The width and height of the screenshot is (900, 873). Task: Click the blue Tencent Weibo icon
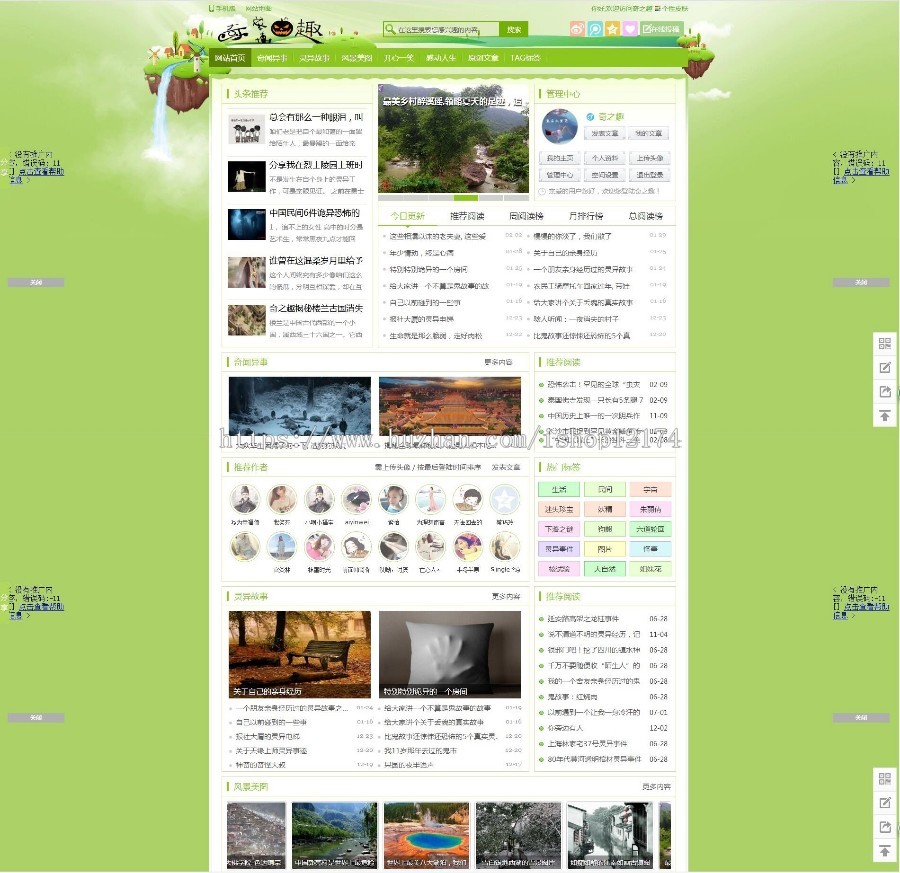click(595, 29)
